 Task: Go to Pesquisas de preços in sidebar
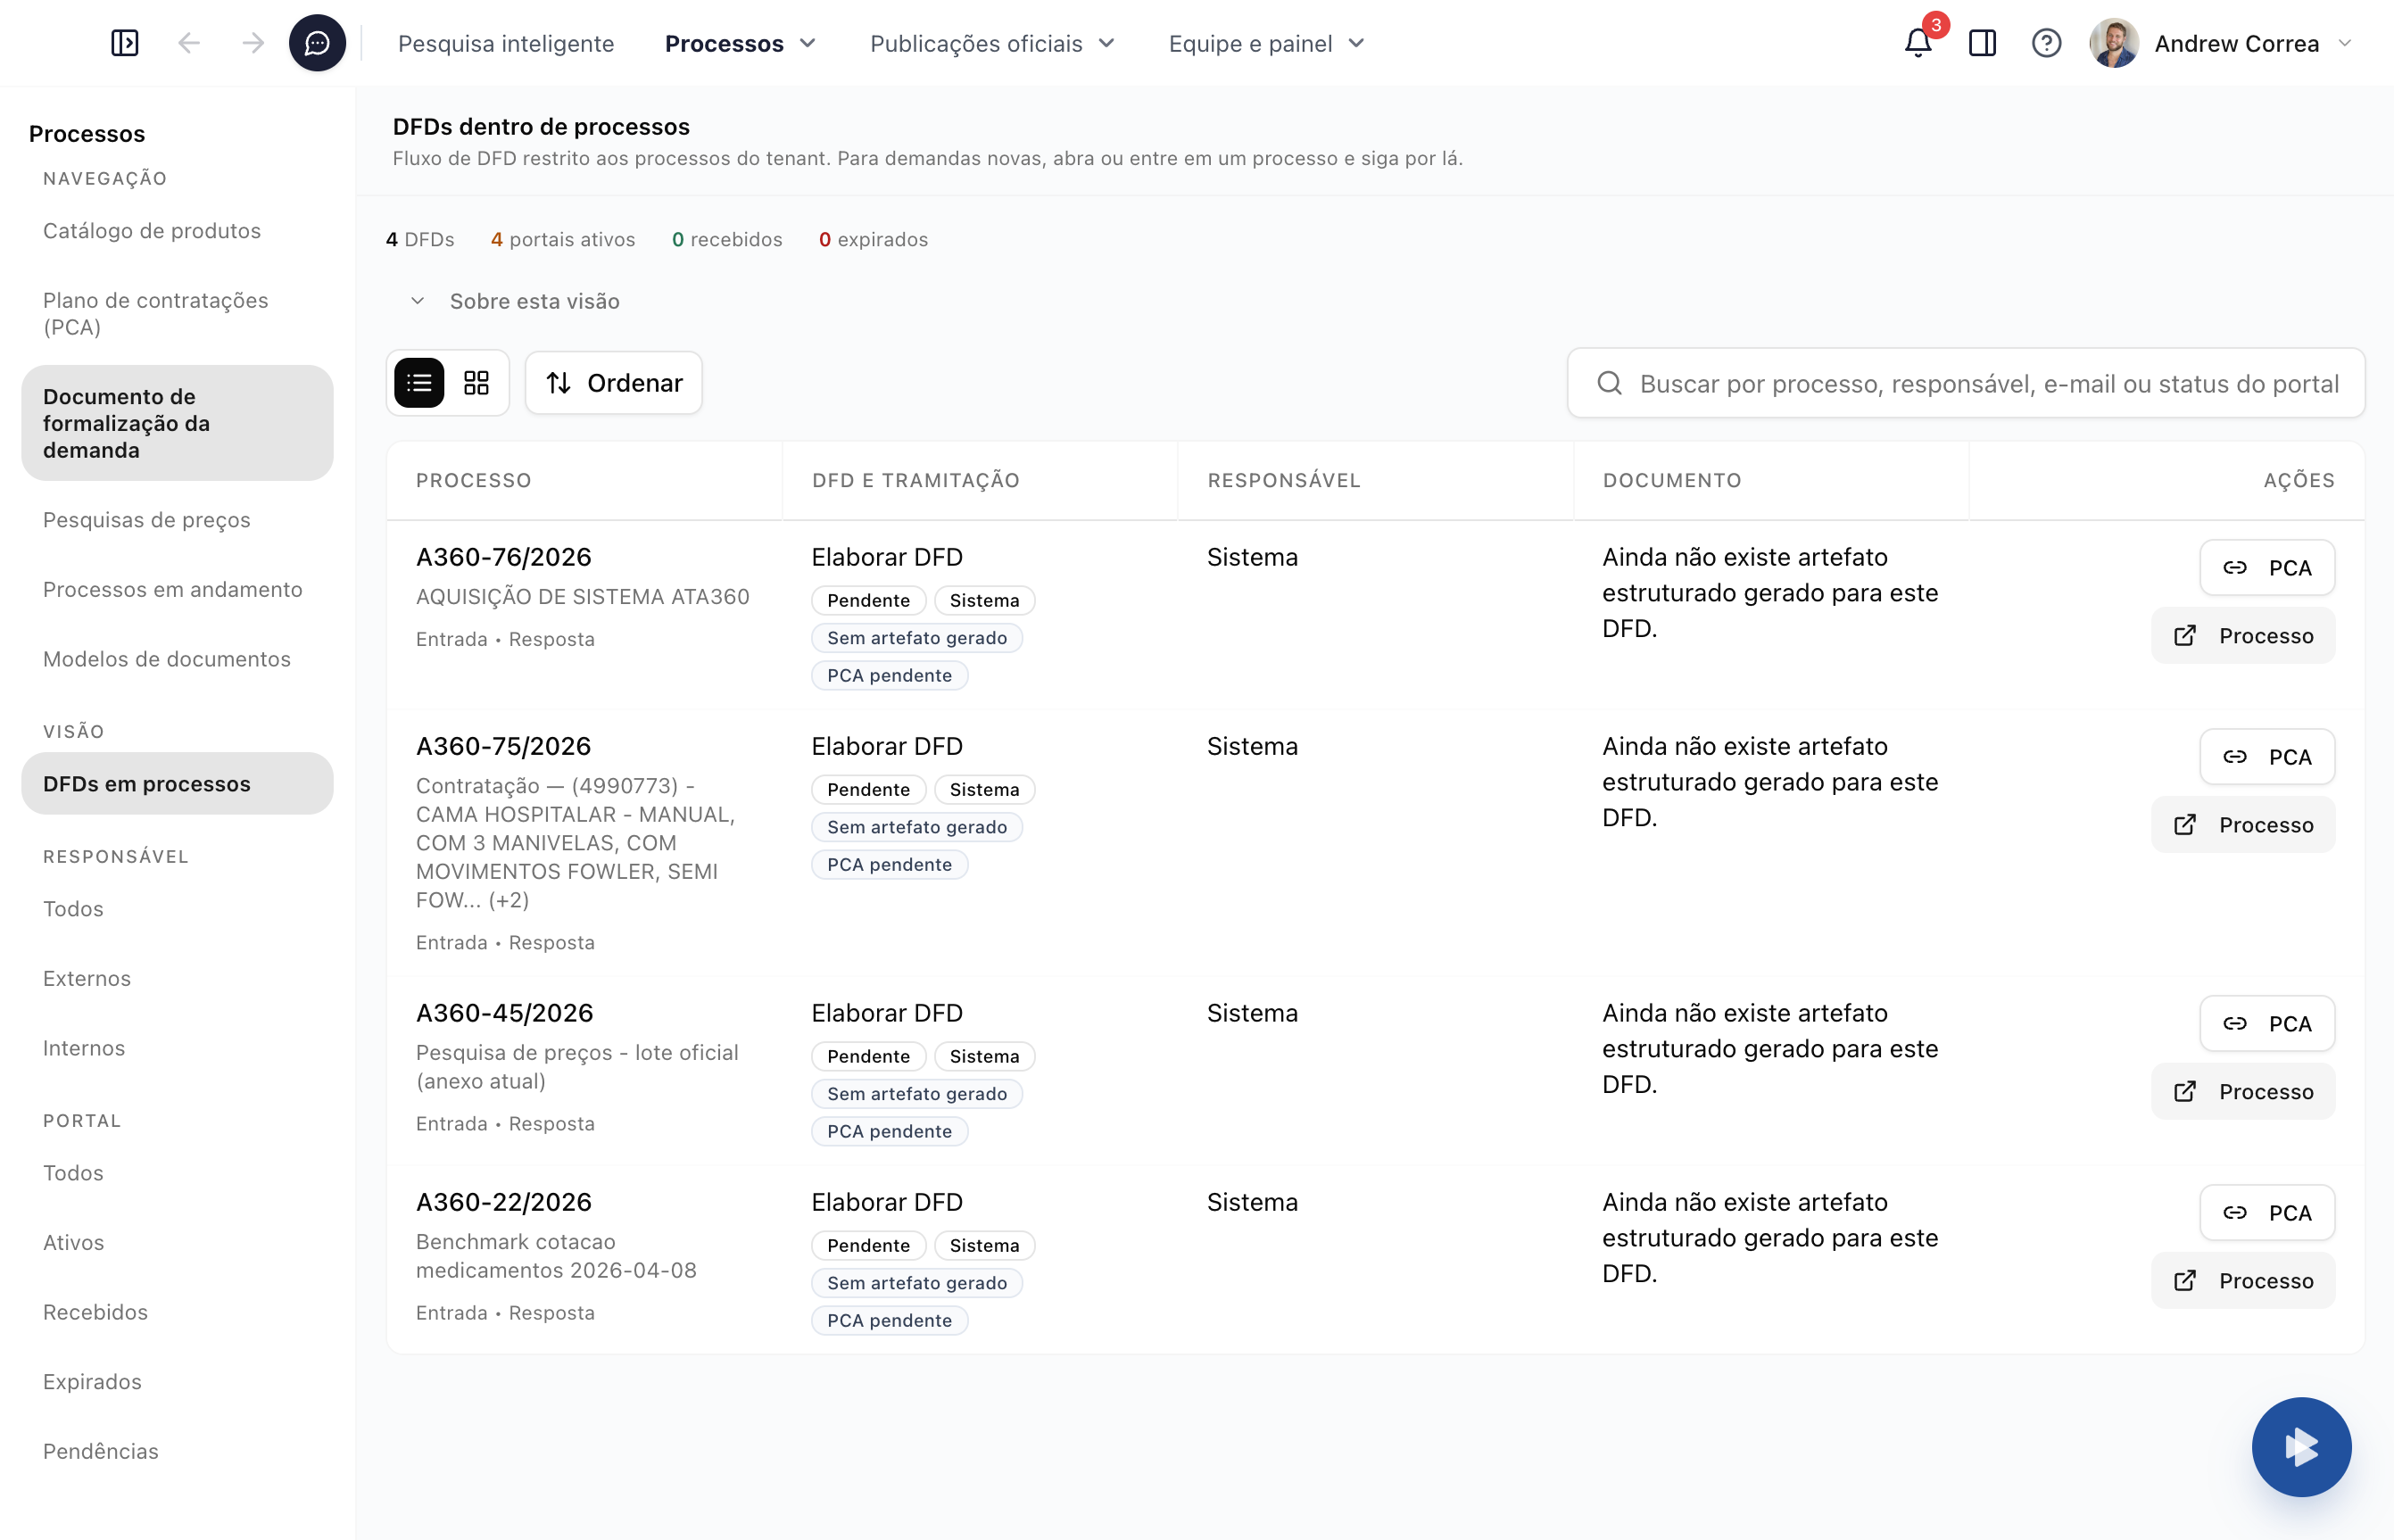[146, 520]
